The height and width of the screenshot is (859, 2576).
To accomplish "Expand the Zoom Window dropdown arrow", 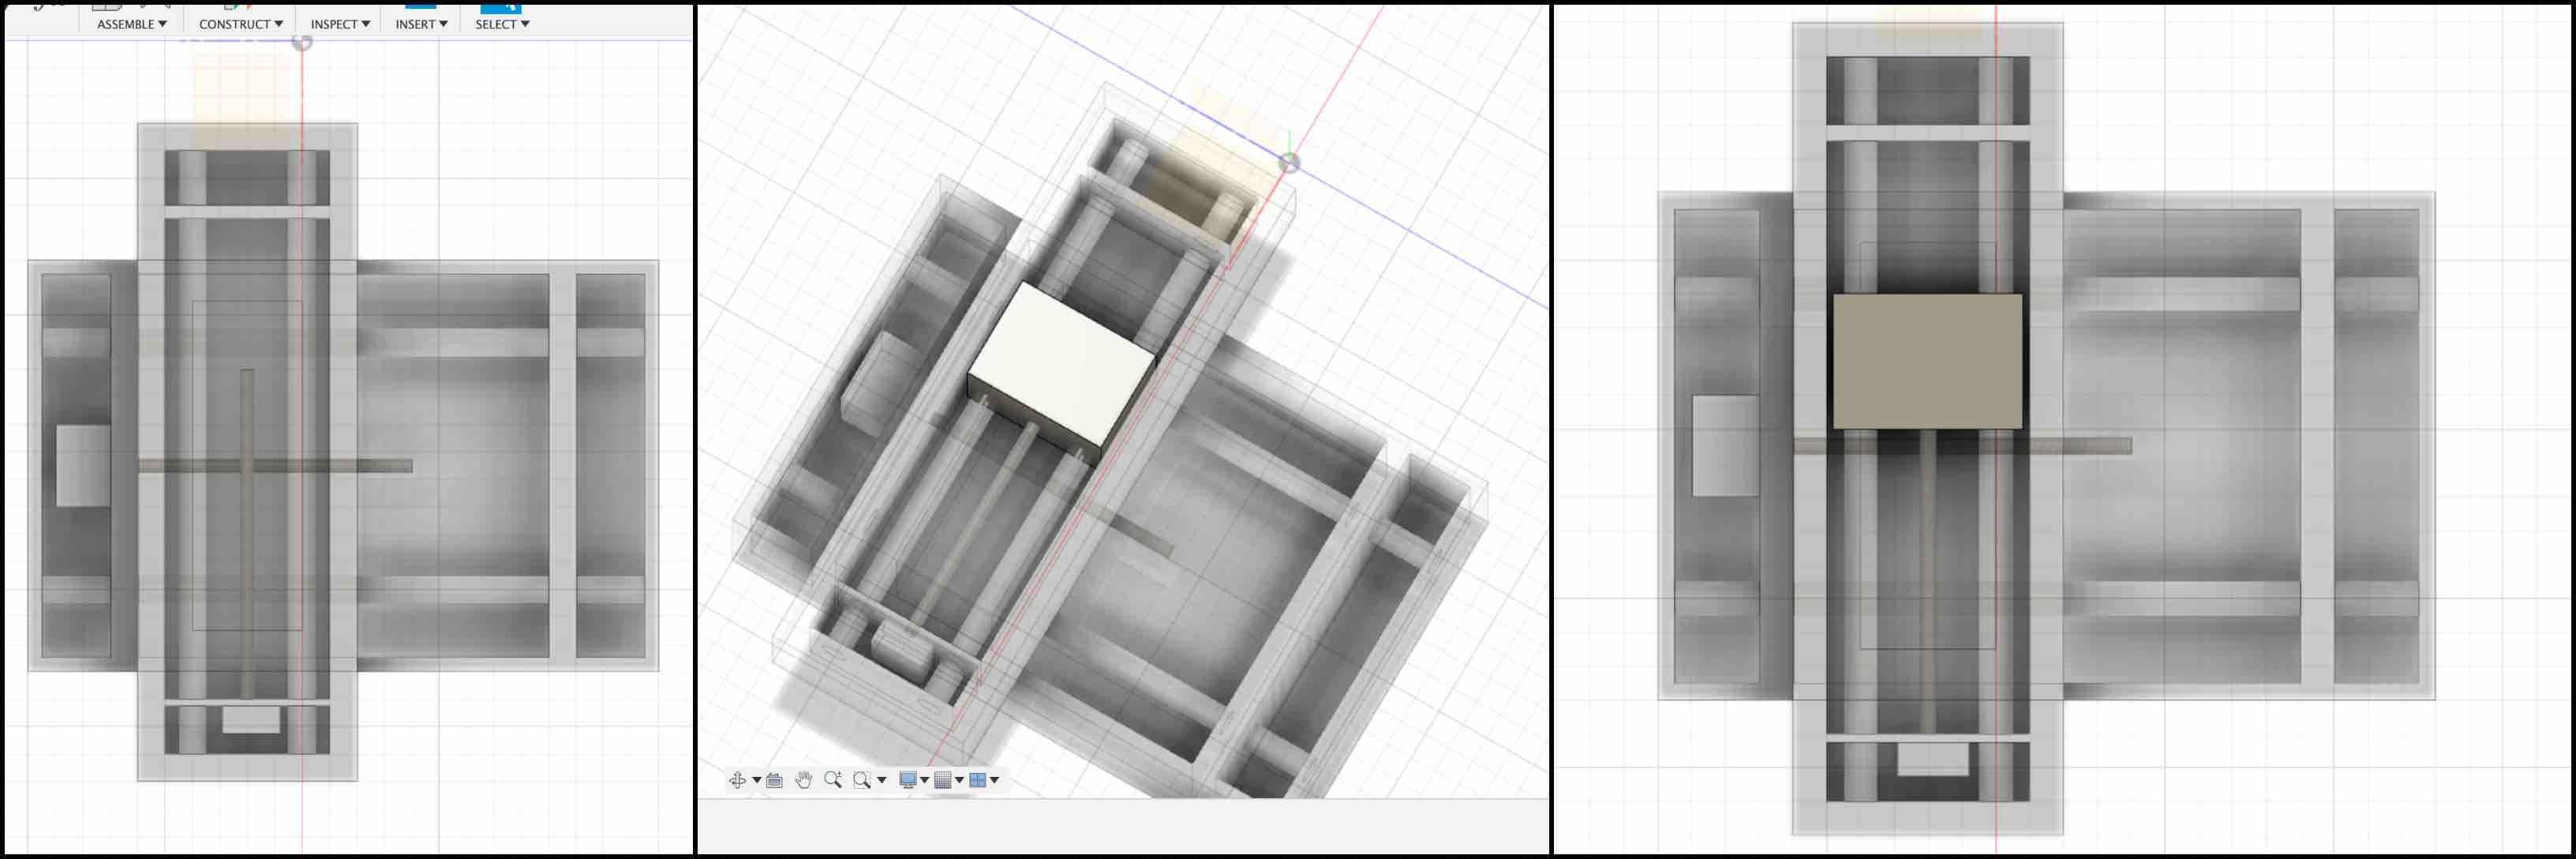I will (x=882, y=780).
